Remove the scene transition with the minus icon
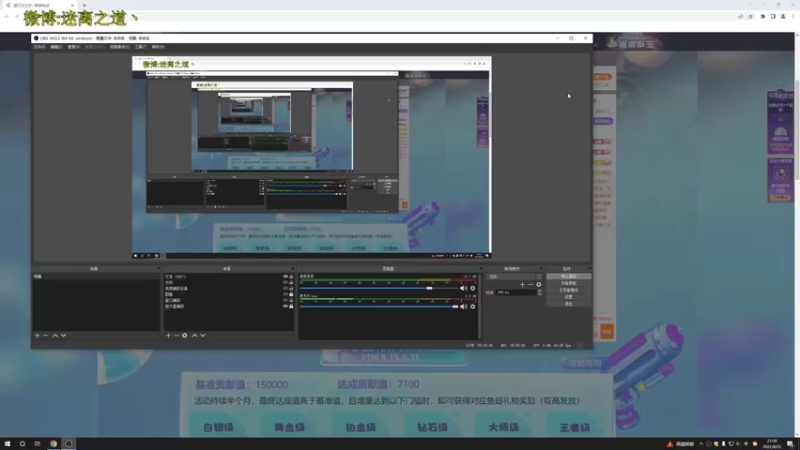 [530, 284]
